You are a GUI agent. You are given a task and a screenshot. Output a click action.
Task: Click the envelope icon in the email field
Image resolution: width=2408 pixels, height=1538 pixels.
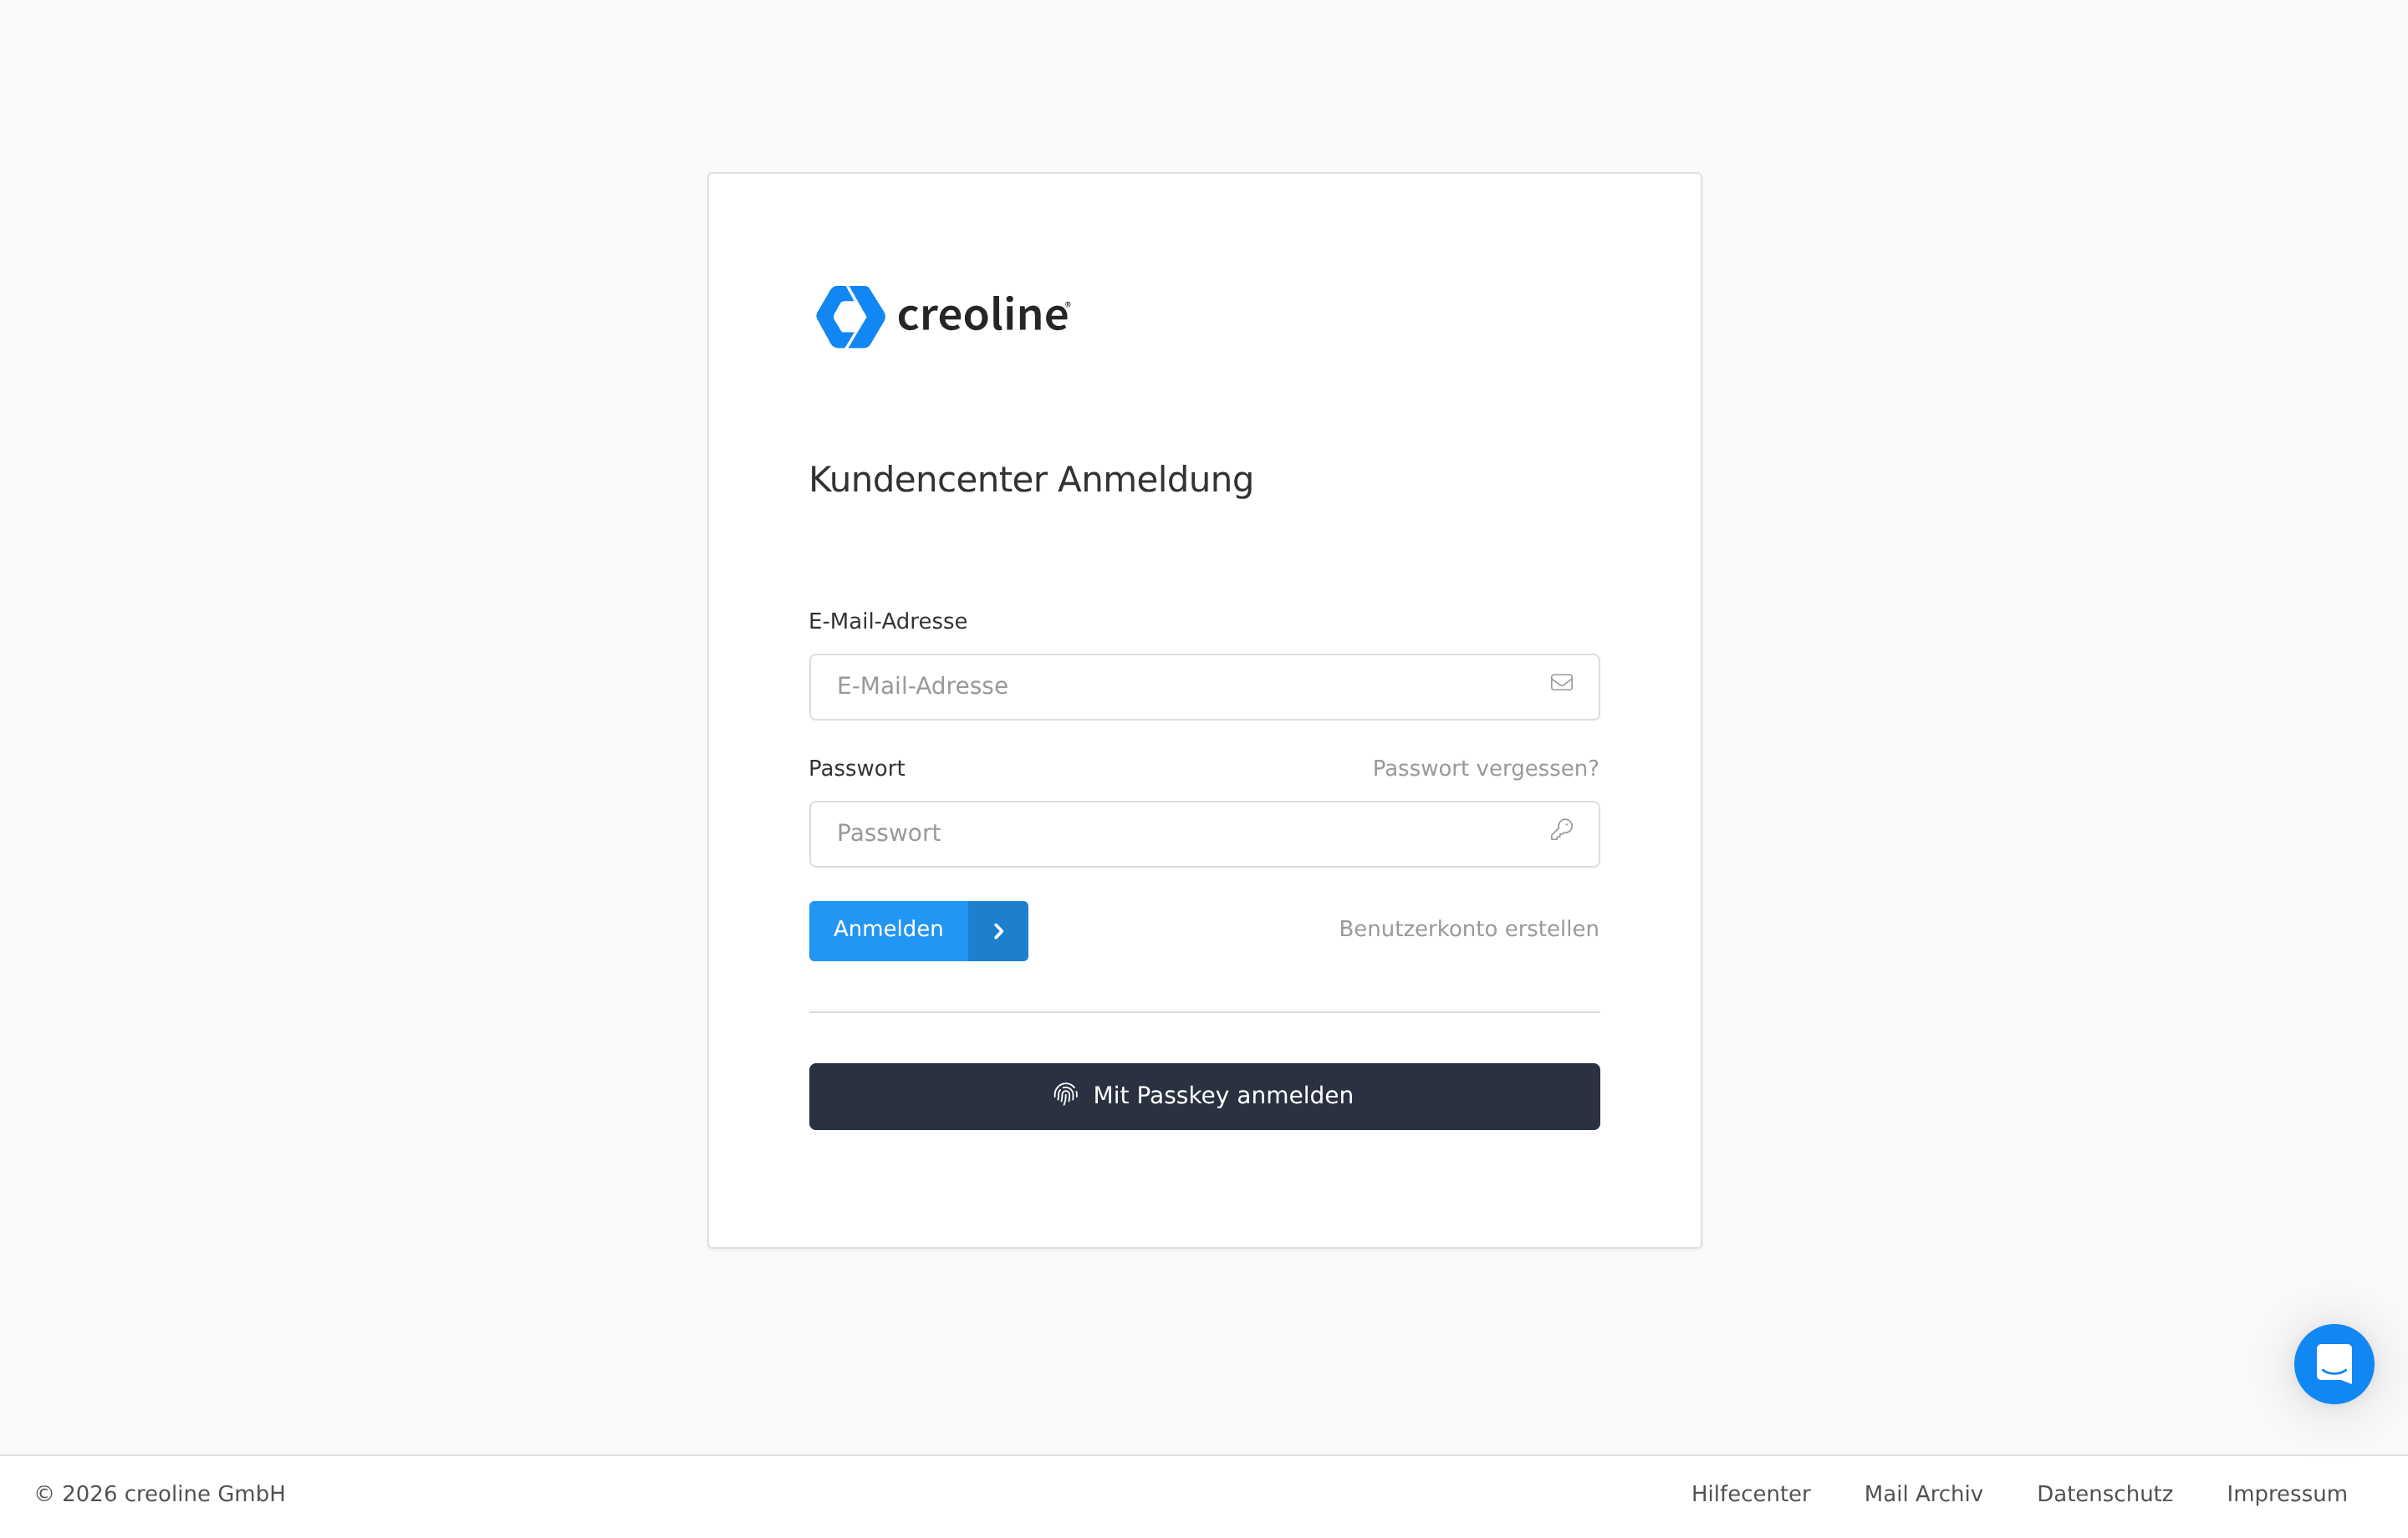coord(1561,683)
